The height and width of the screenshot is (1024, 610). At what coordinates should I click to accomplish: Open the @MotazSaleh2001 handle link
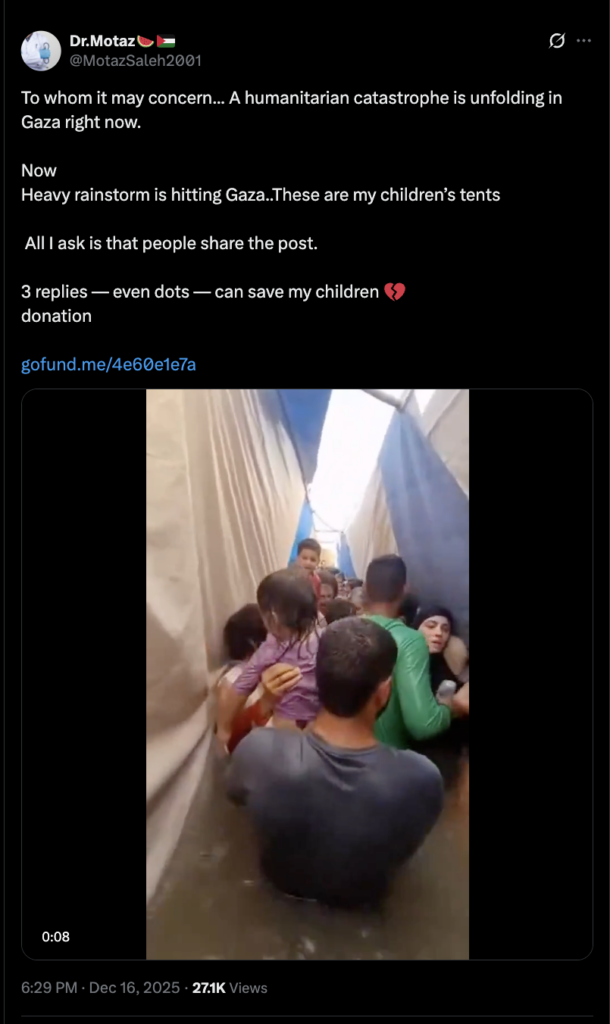[x=135, y=60]
